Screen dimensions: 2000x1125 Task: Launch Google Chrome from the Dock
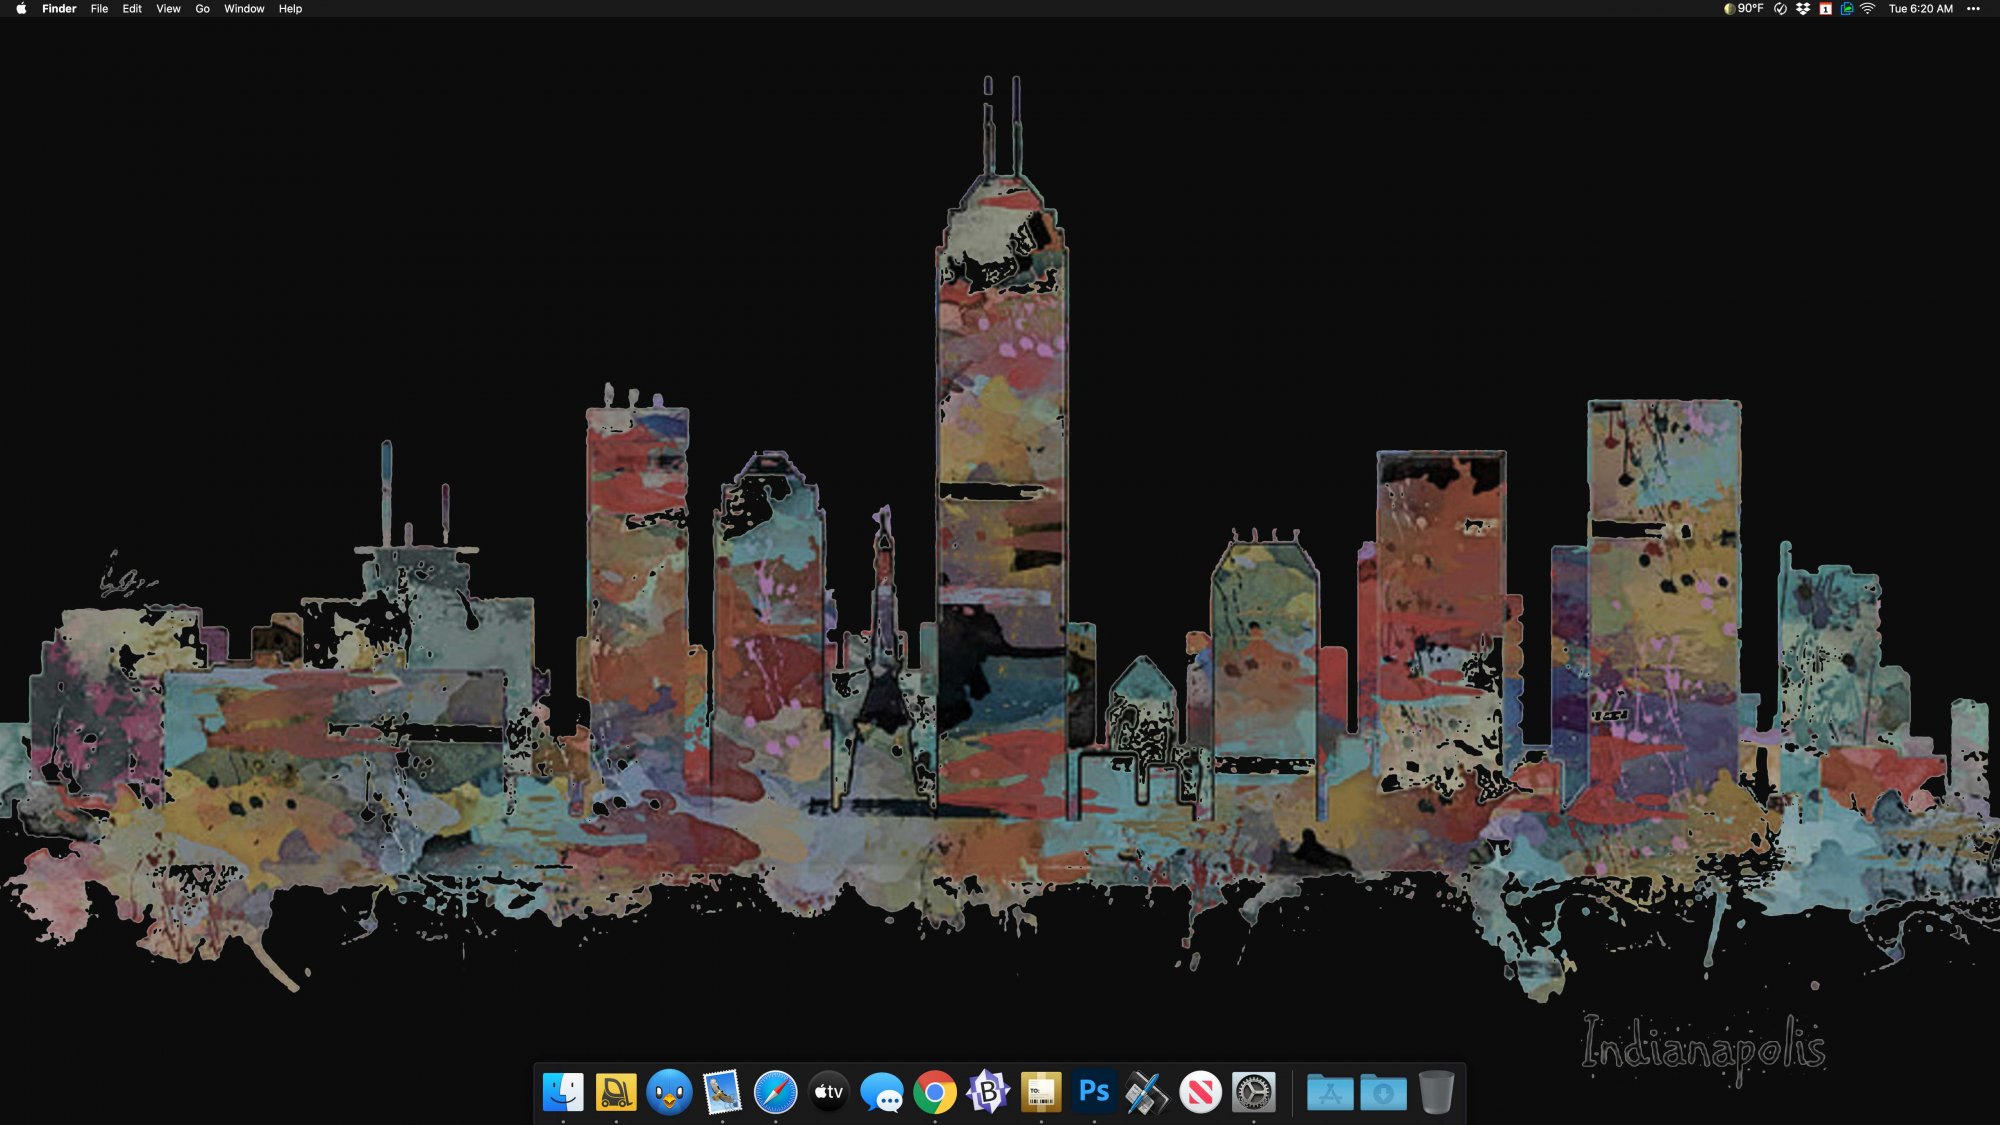point(934,1092)
